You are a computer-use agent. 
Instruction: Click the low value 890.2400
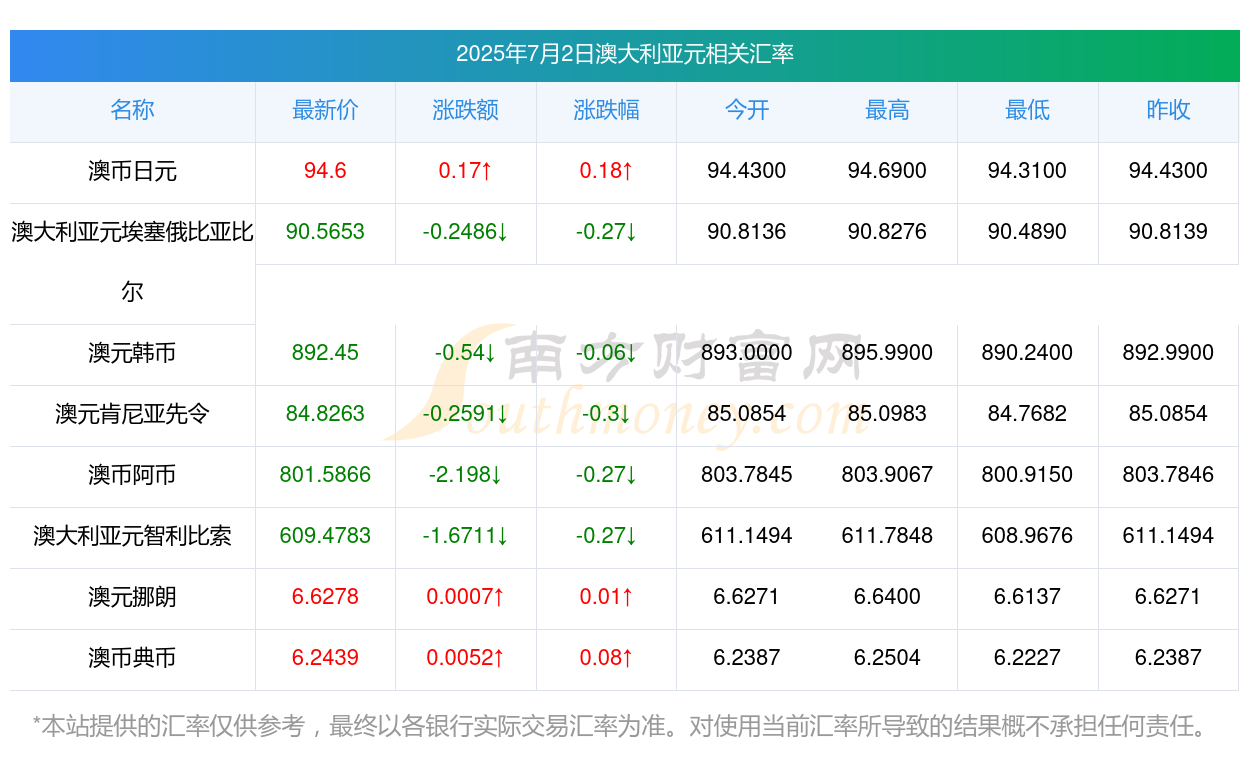1027,353
